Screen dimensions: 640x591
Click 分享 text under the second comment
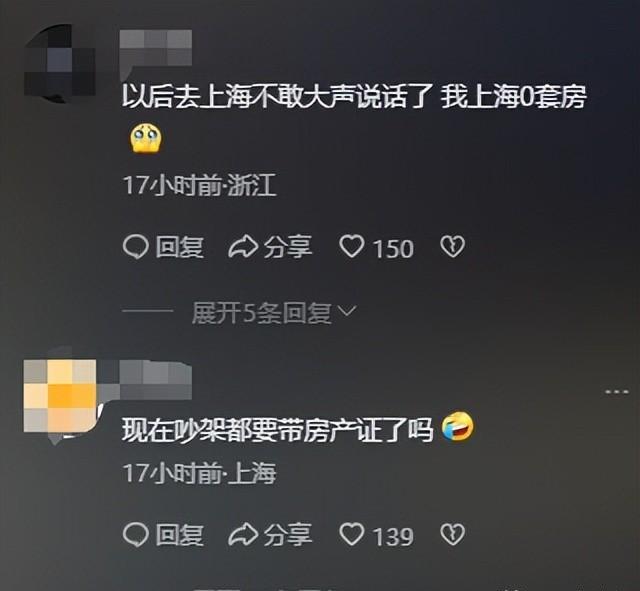(x=288, y=535)
